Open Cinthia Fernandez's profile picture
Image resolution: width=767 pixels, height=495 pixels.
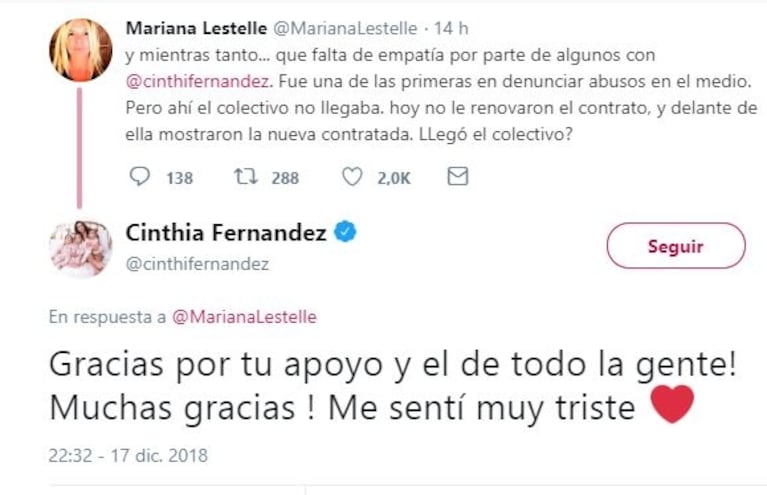pos(81,246)
